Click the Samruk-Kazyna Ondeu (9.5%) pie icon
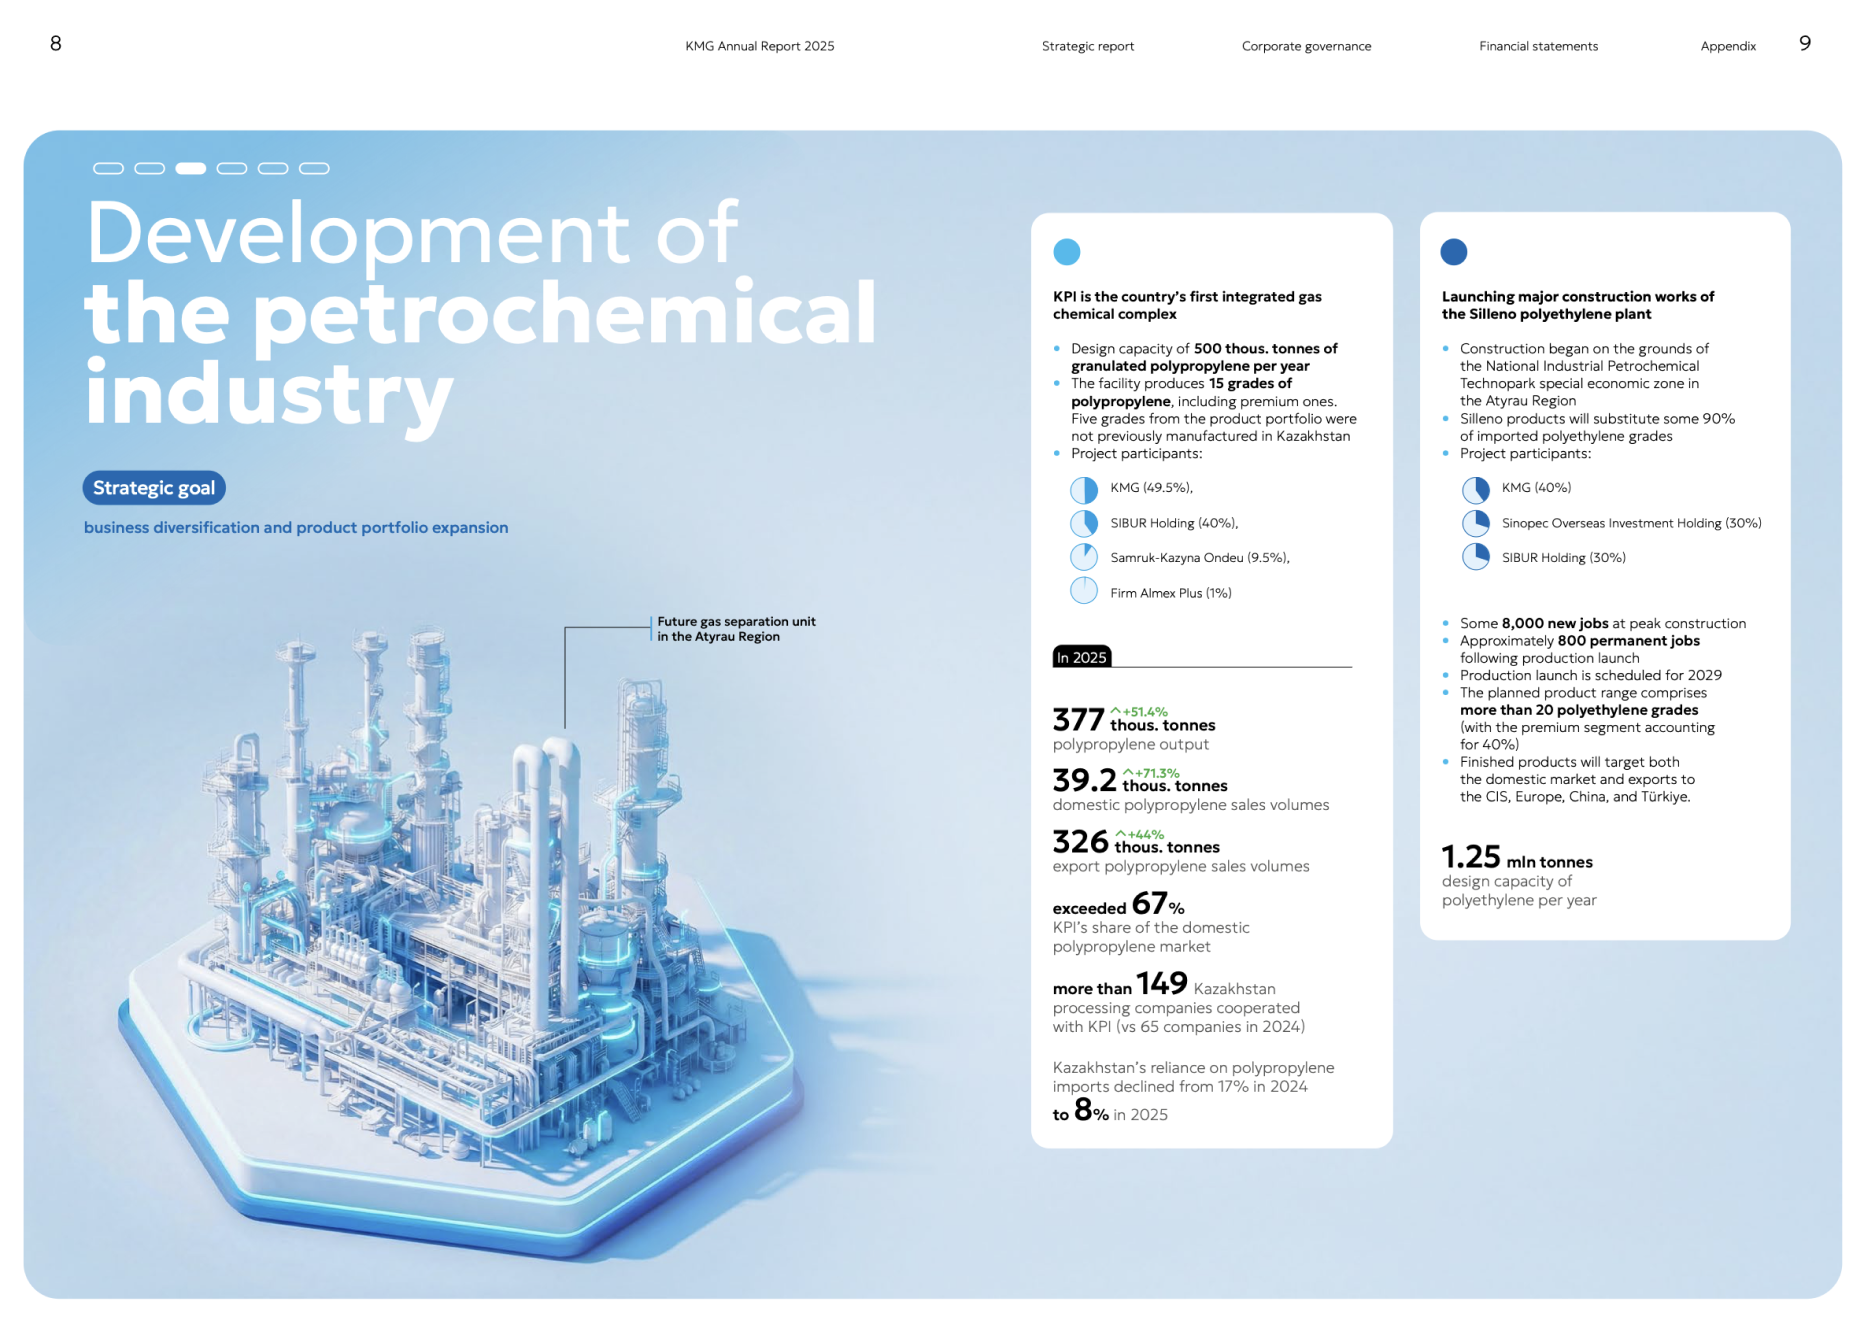Viewport: 1864px width, 1324px height. pos(1084,557)
